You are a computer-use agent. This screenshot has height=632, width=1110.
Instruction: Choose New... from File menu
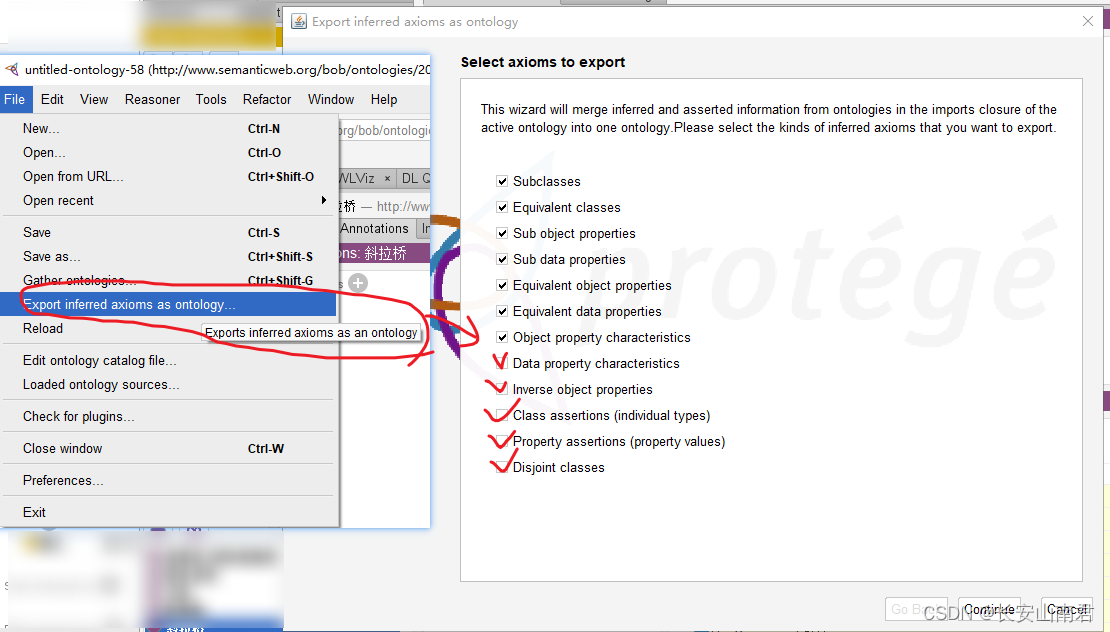point(169,129)
